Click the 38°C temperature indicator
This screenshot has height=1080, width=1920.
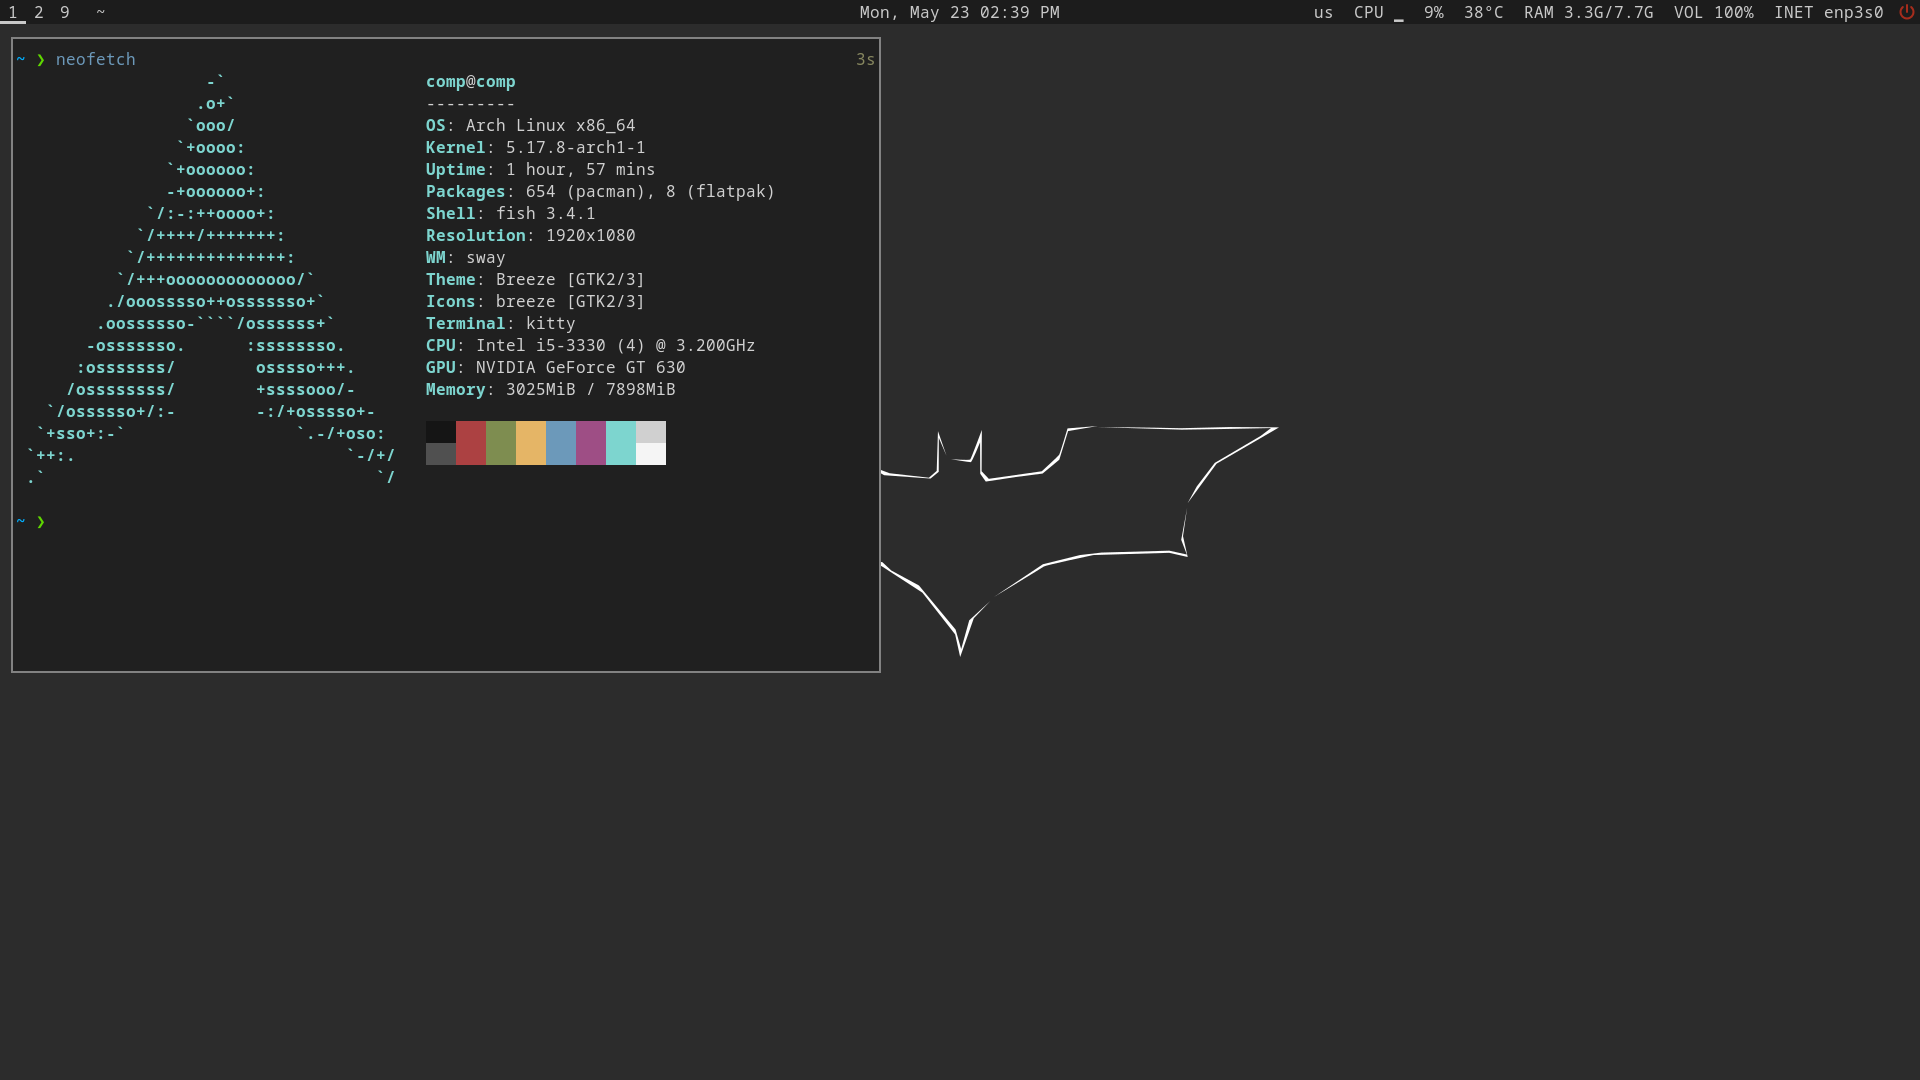(1483, 12)
